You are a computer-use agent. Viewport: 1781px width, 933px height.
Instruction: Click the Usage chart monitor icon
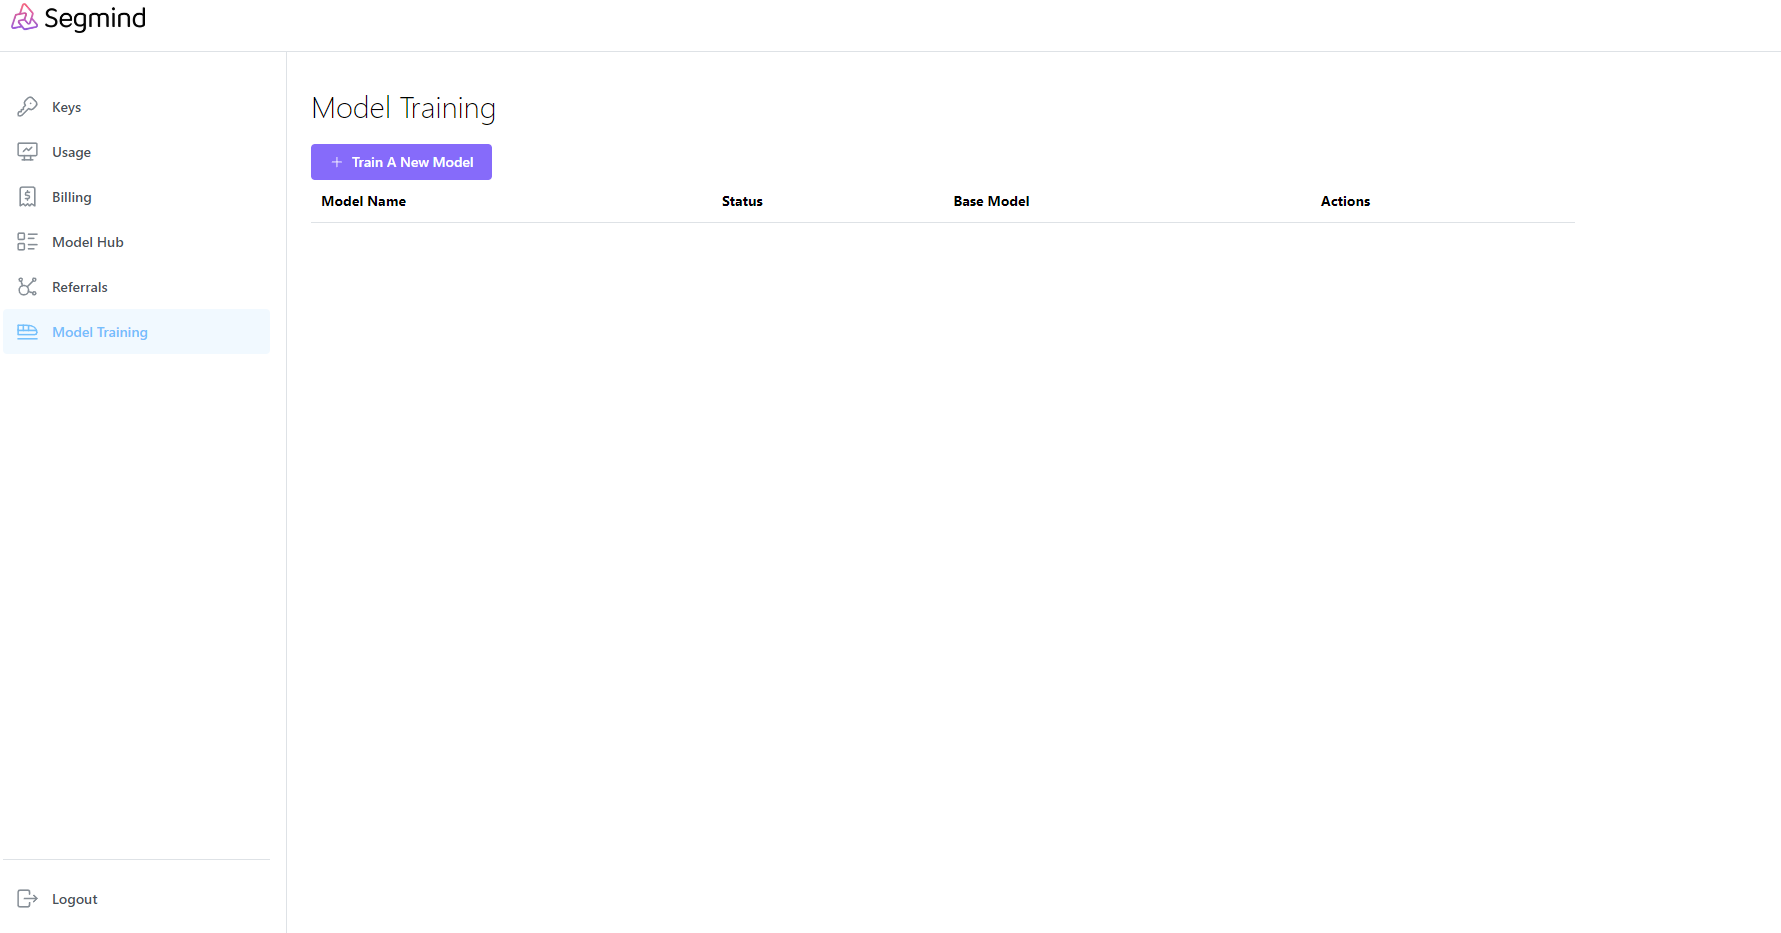(x=27, y=152)
